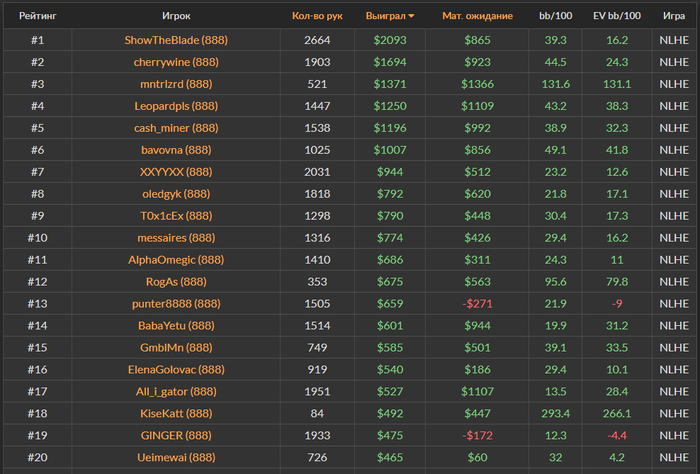Open punter8888 (888) player page
Screen dimensions: 700x474
[x=176, y=304]
